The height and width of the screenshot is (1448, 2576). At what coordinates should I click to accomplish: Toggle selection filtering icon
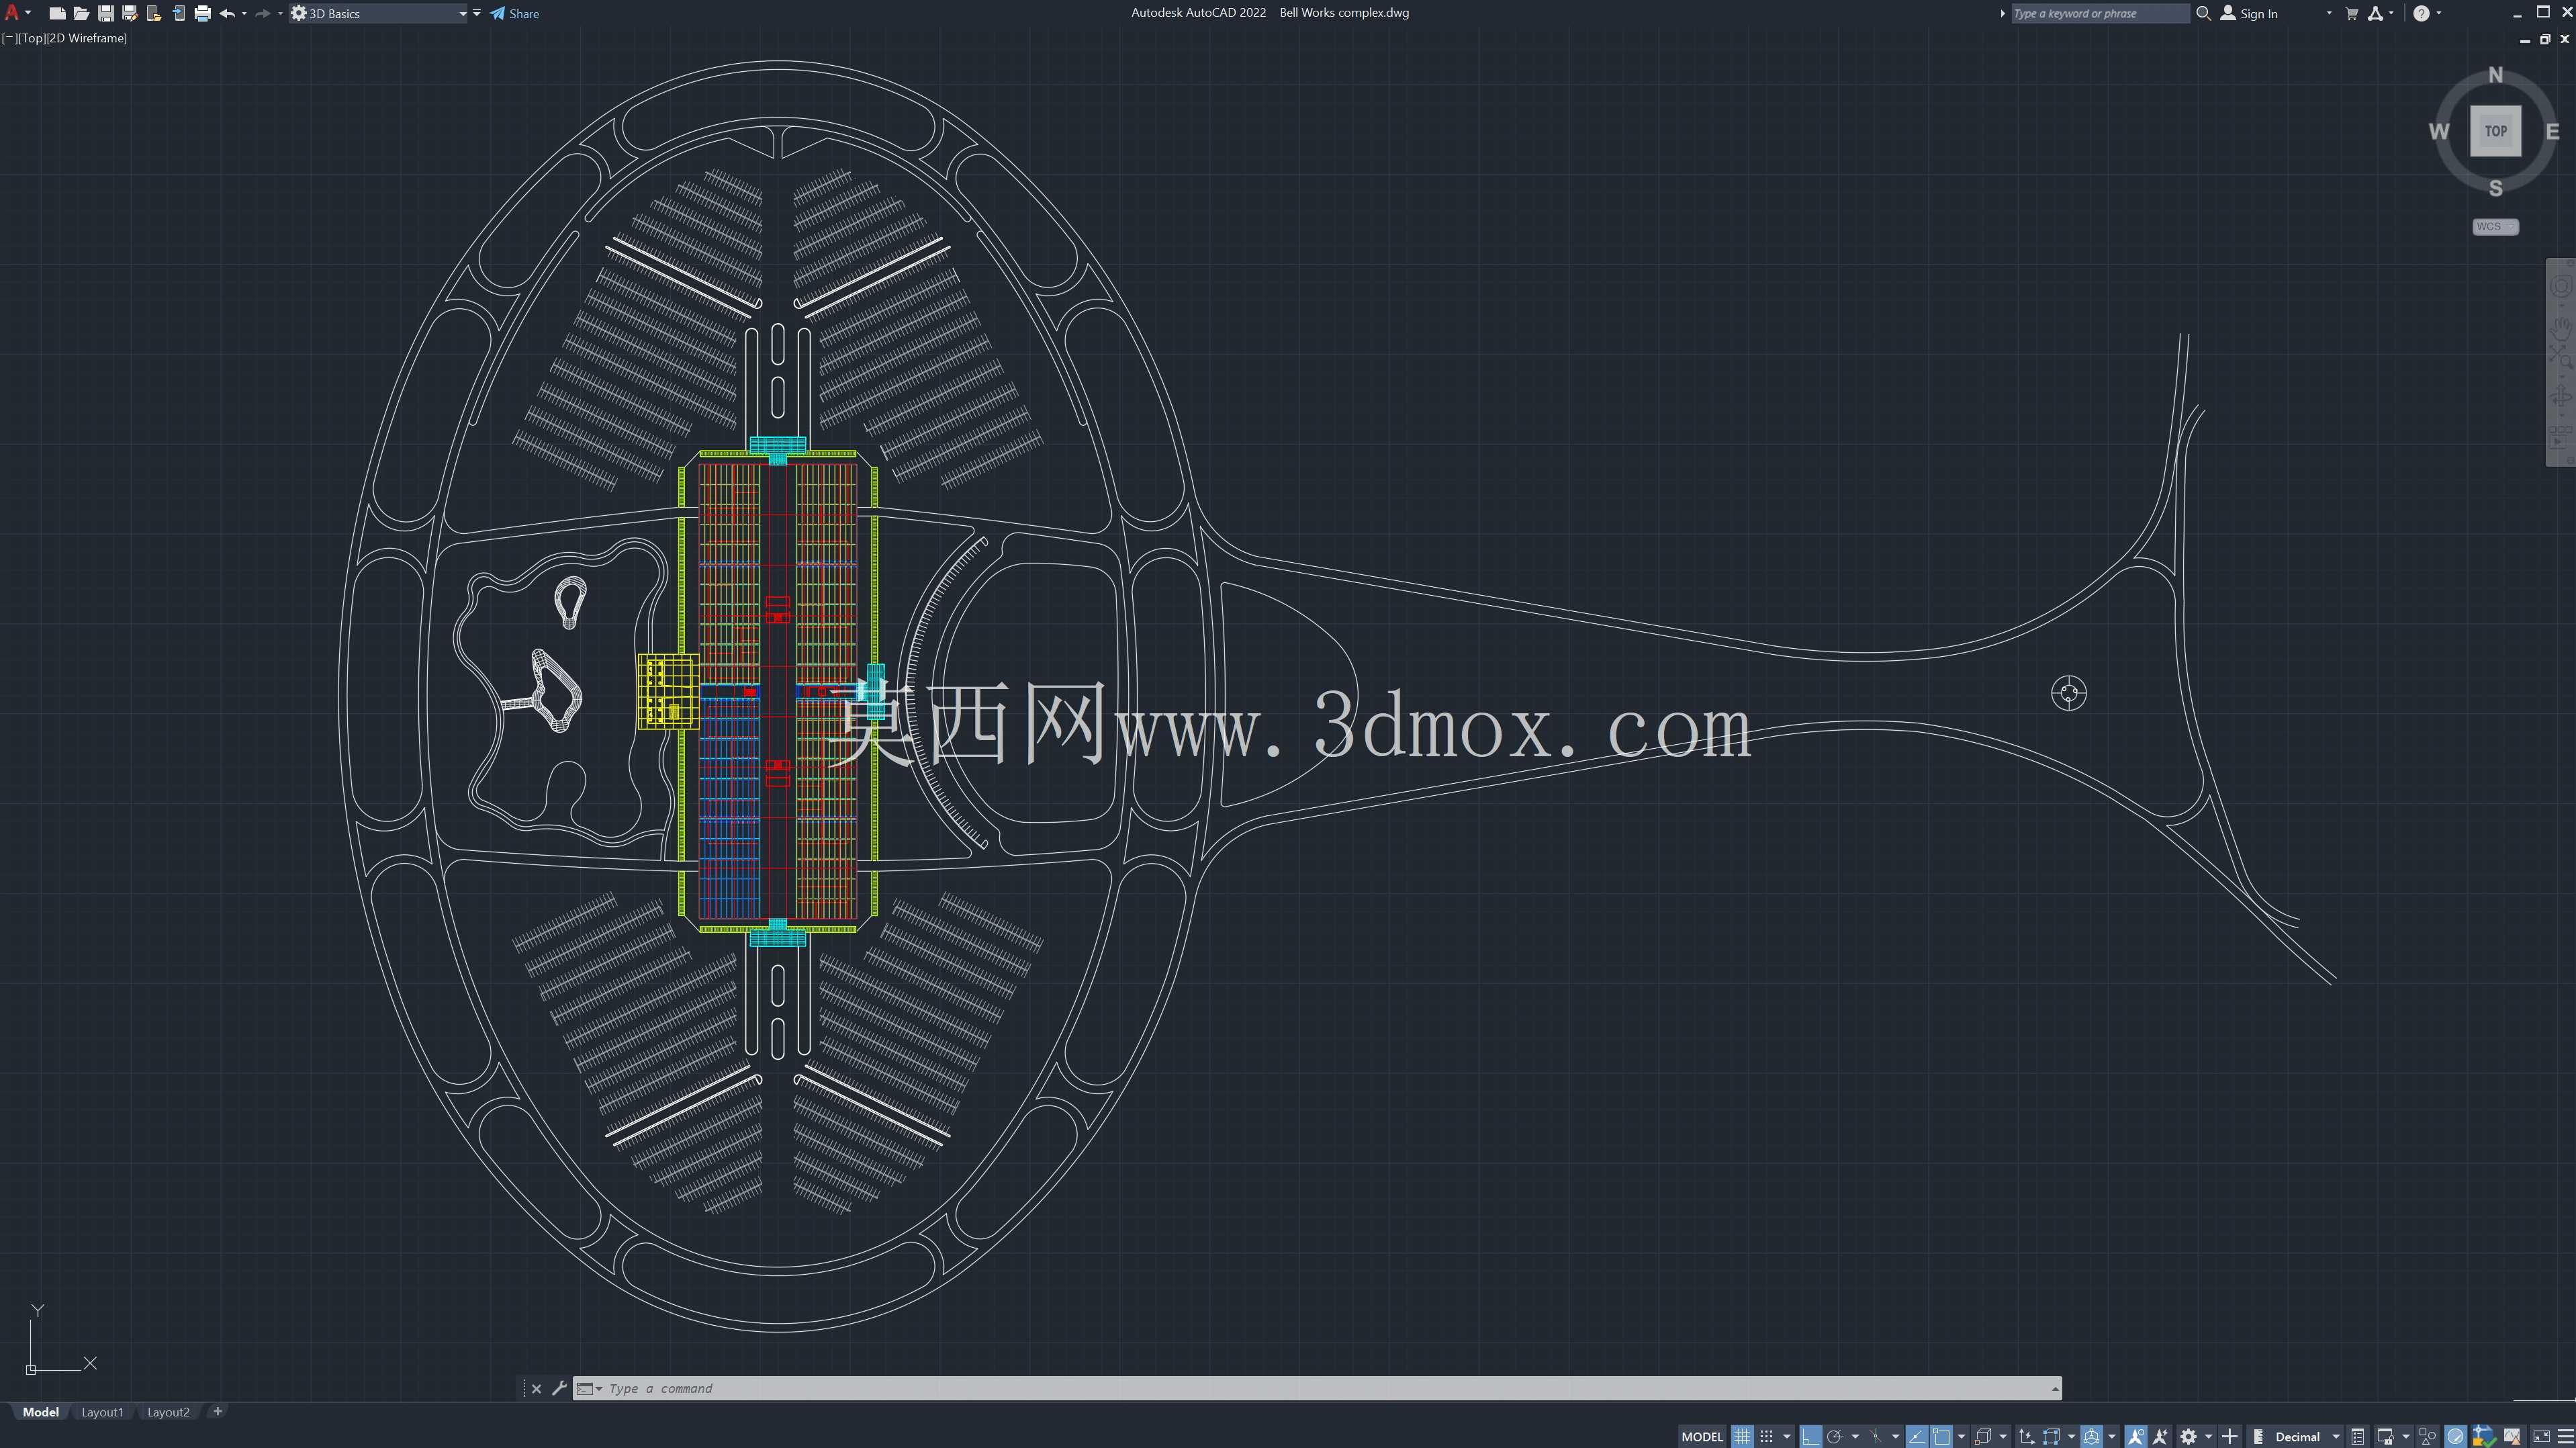coord(2051,1437)
